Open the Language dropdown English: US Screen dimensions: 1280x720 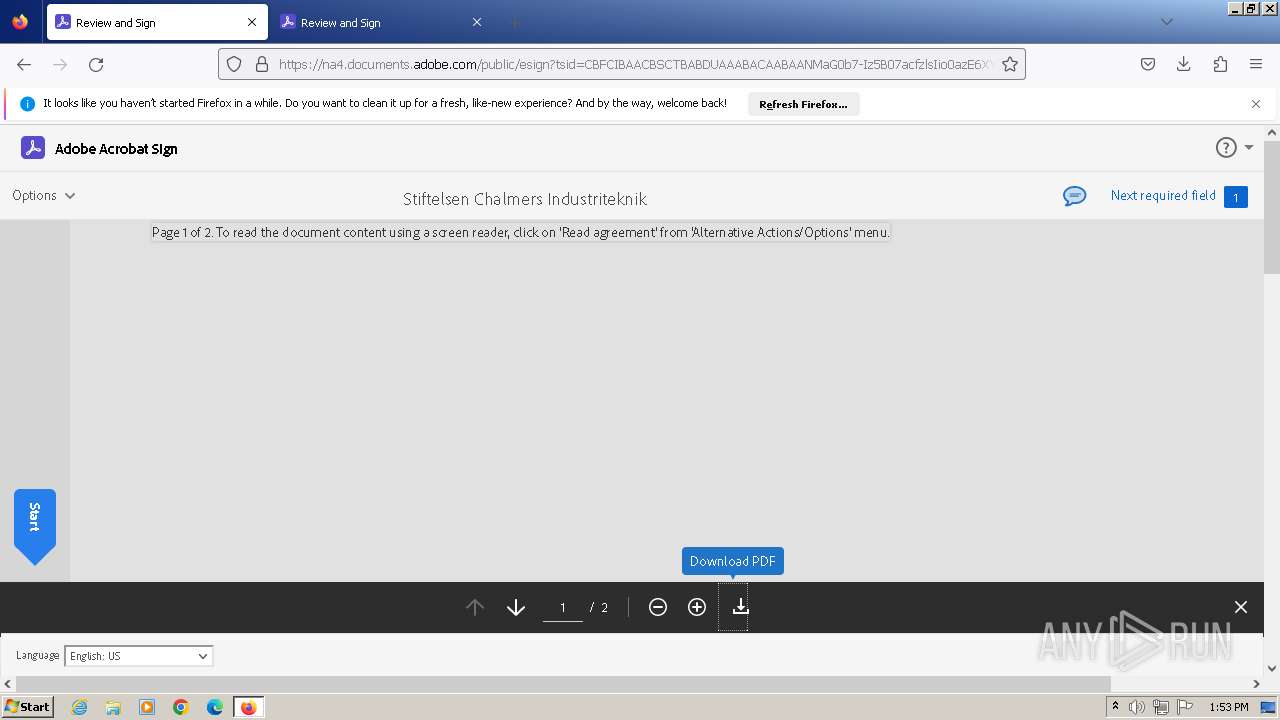139,656
